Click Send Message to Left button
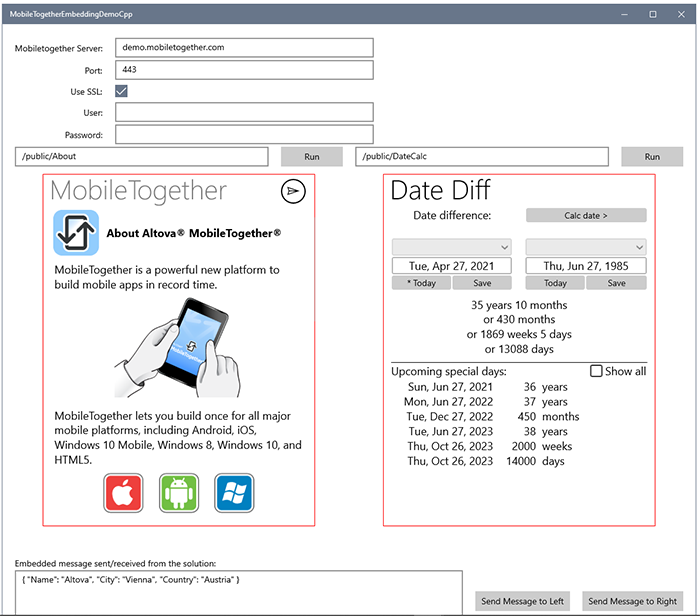Viewport: 700px width, 616px height. point(521,601)
